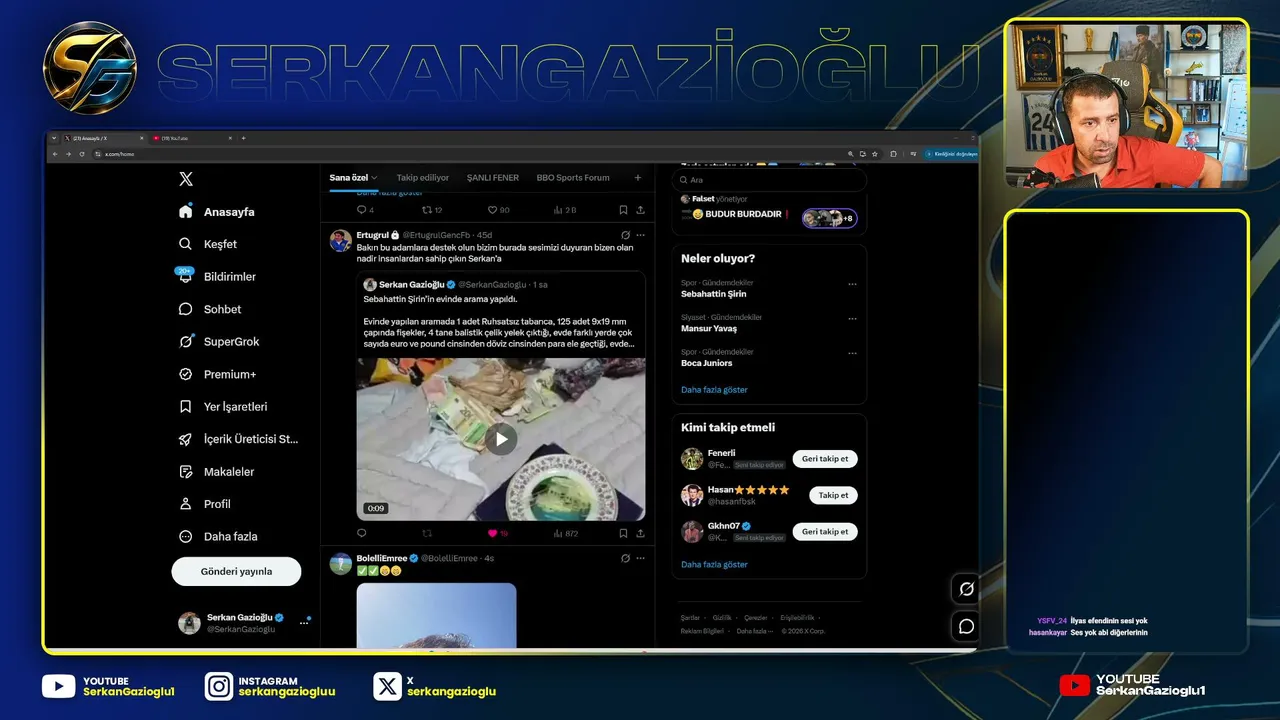1280x720 pixels.
Task: Show more trends under Neler oluyor
Action: pyautogui.click(x=714, y=390)
